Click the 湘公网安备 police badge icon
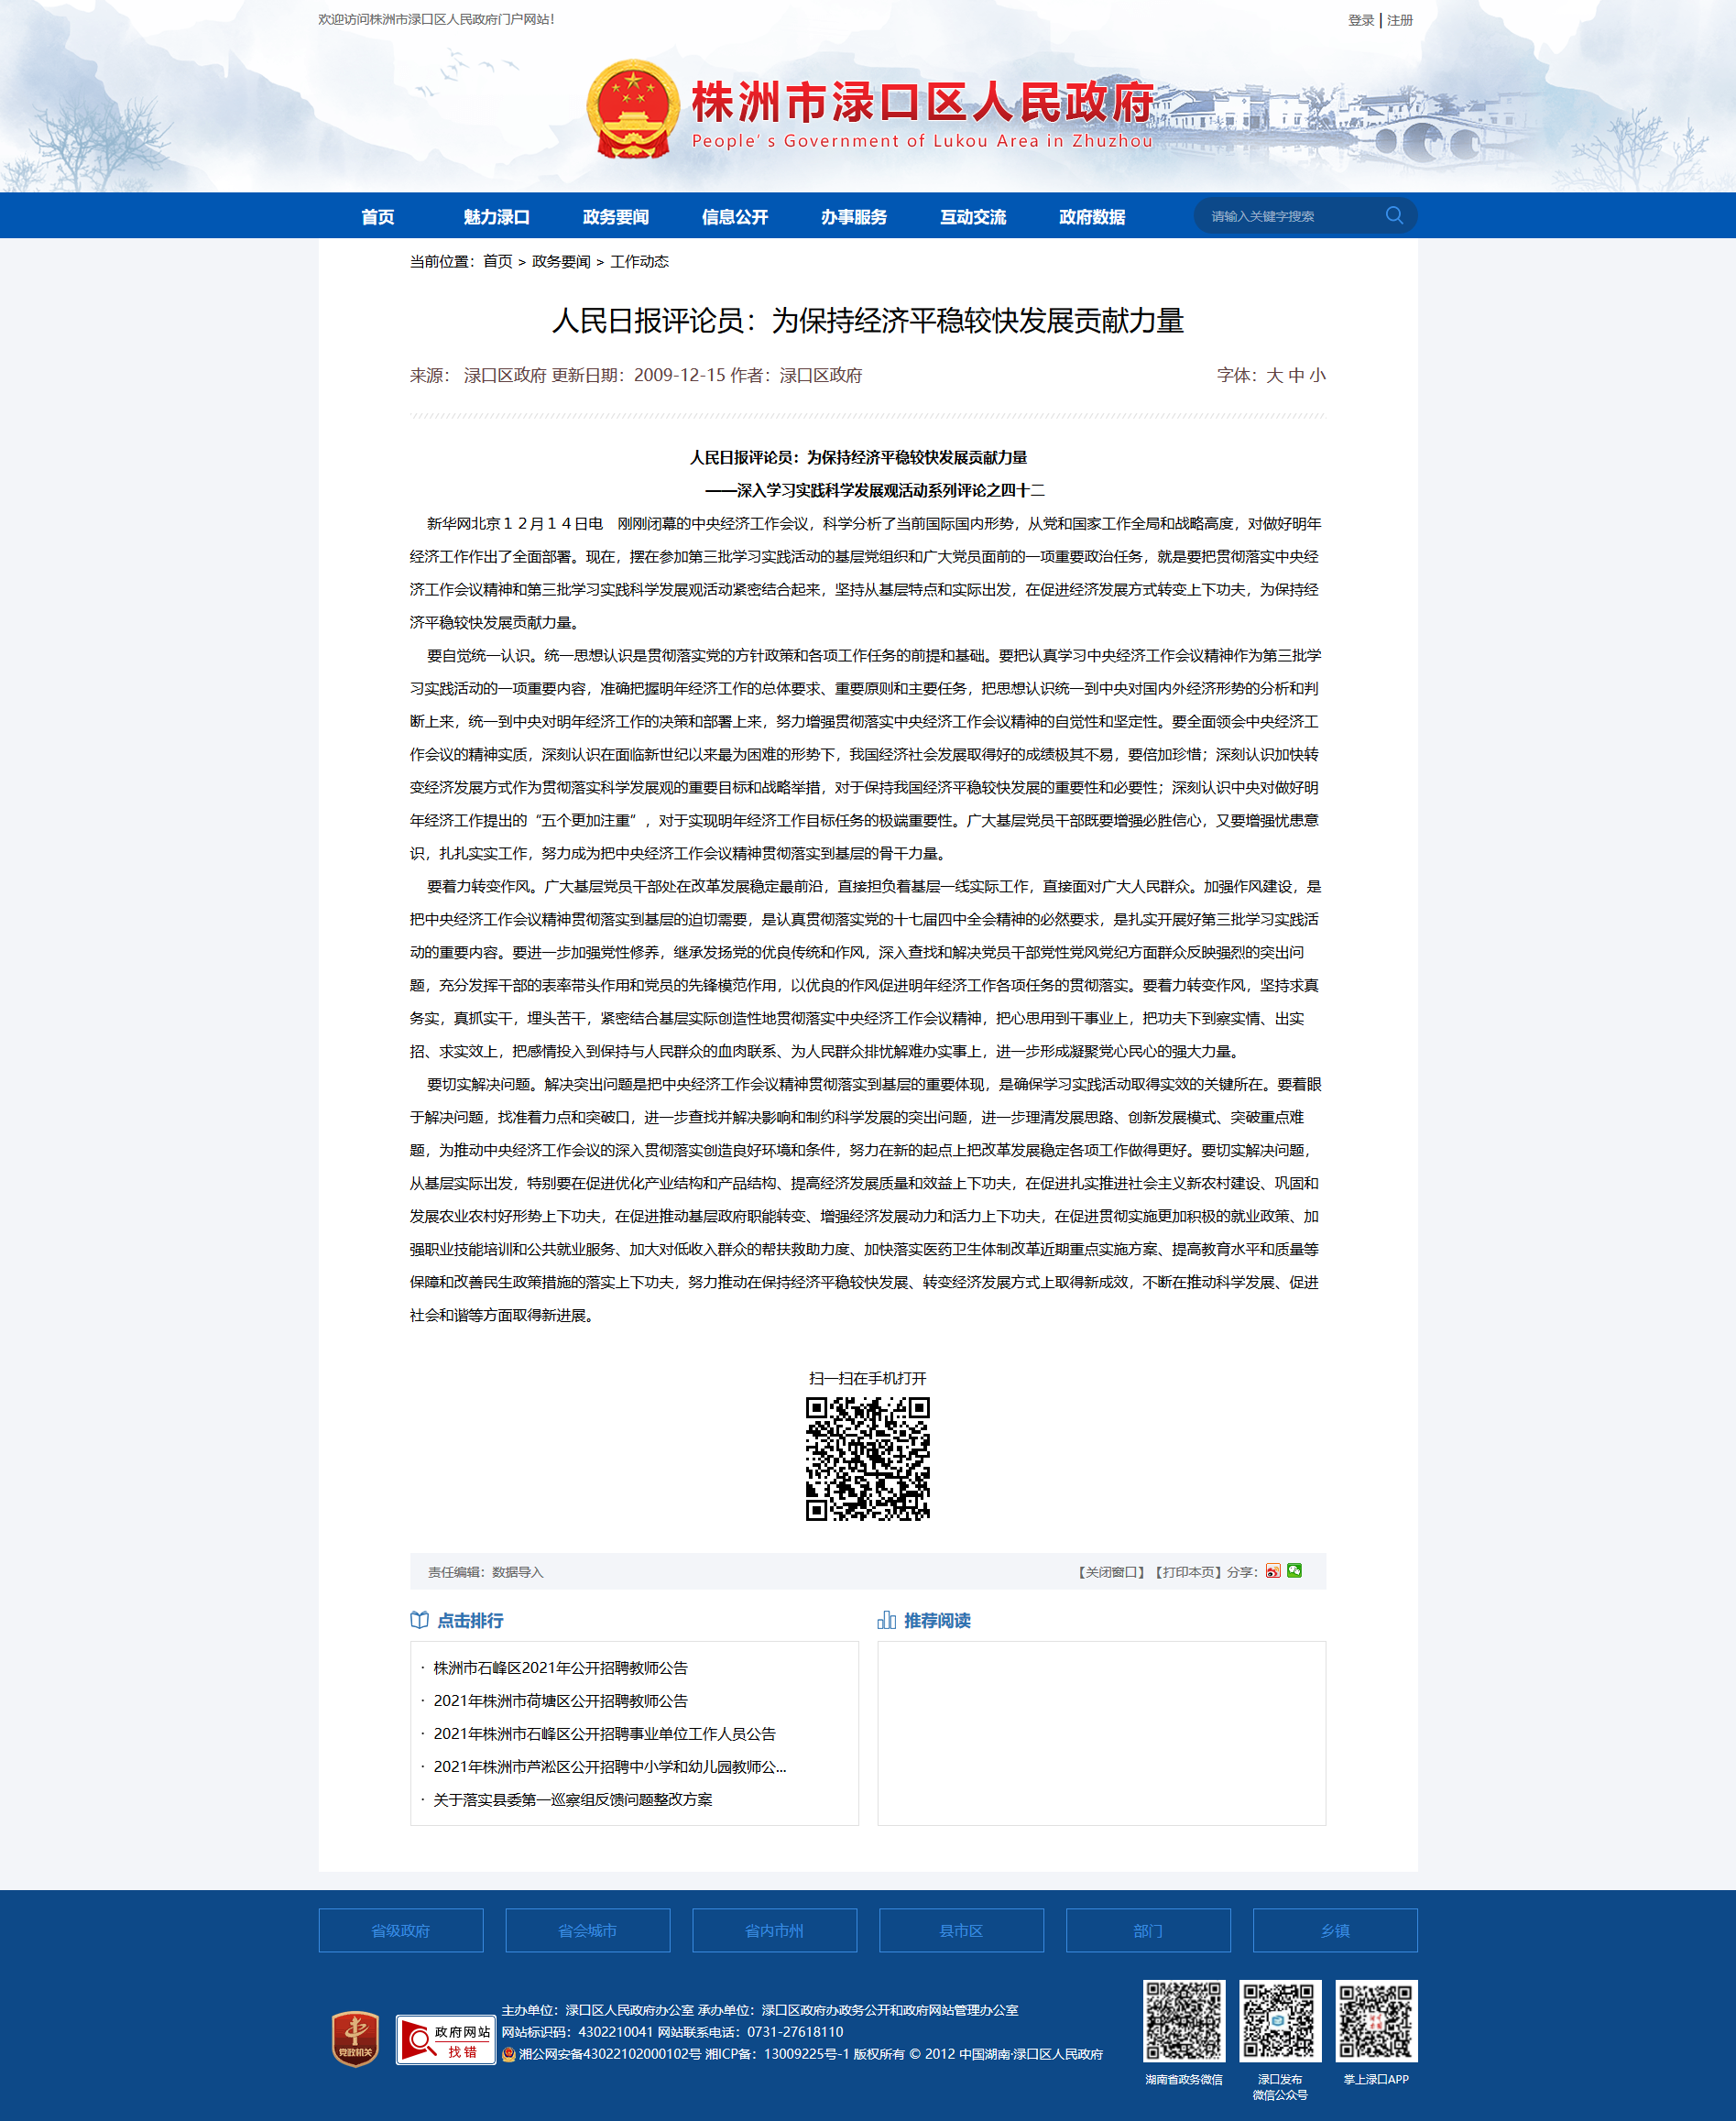The image size is (1736, 2121). point(509,2054)
